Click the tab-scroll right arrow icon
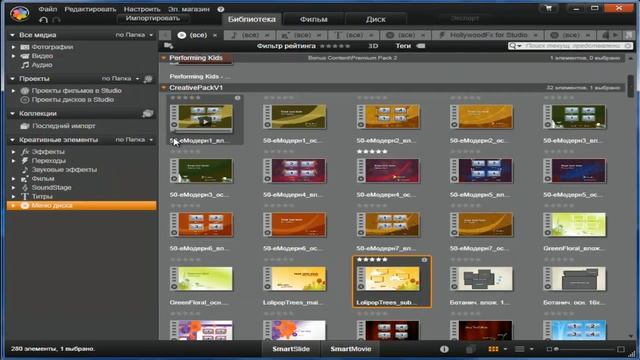 [615, 35]
